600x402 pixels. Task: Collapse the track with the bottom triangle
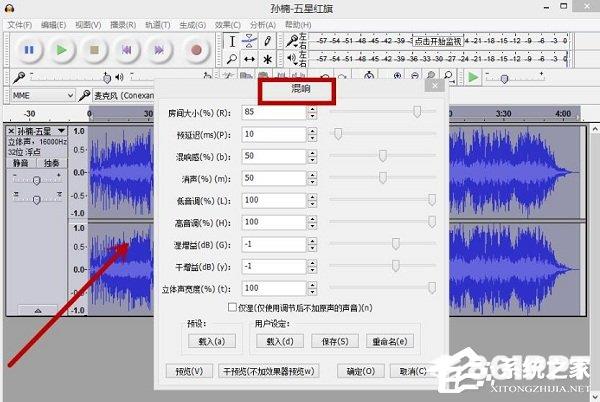pos(38,310)
